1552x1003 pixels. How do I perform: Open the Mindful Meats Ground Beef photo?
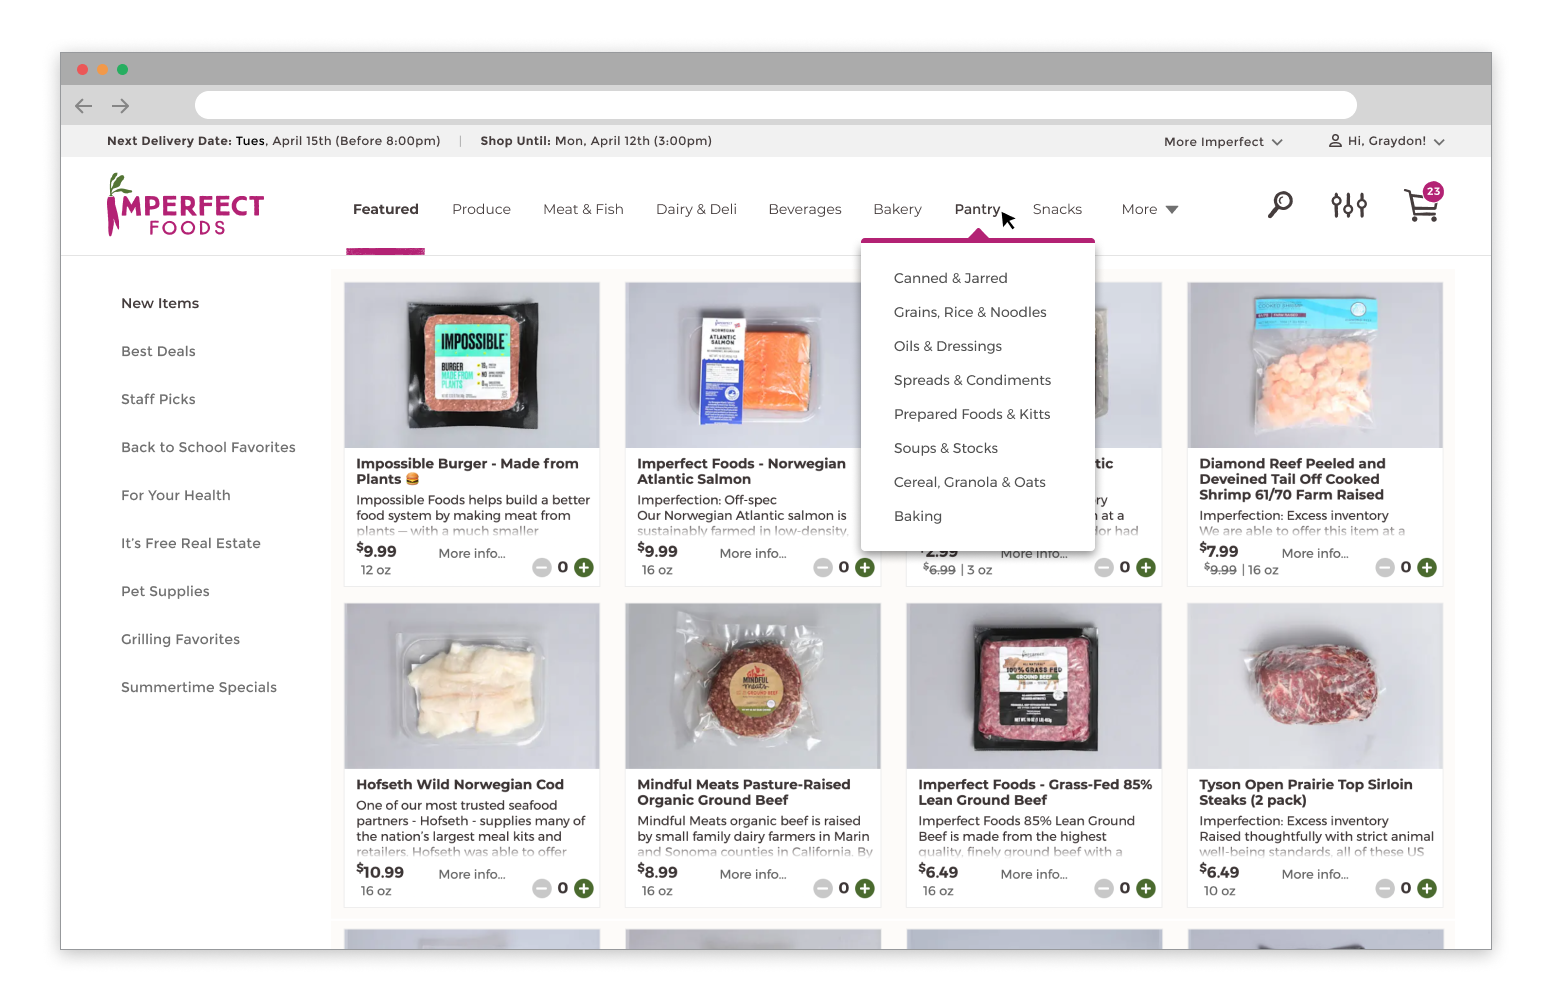pyautogui.click(x=753, y=686)
